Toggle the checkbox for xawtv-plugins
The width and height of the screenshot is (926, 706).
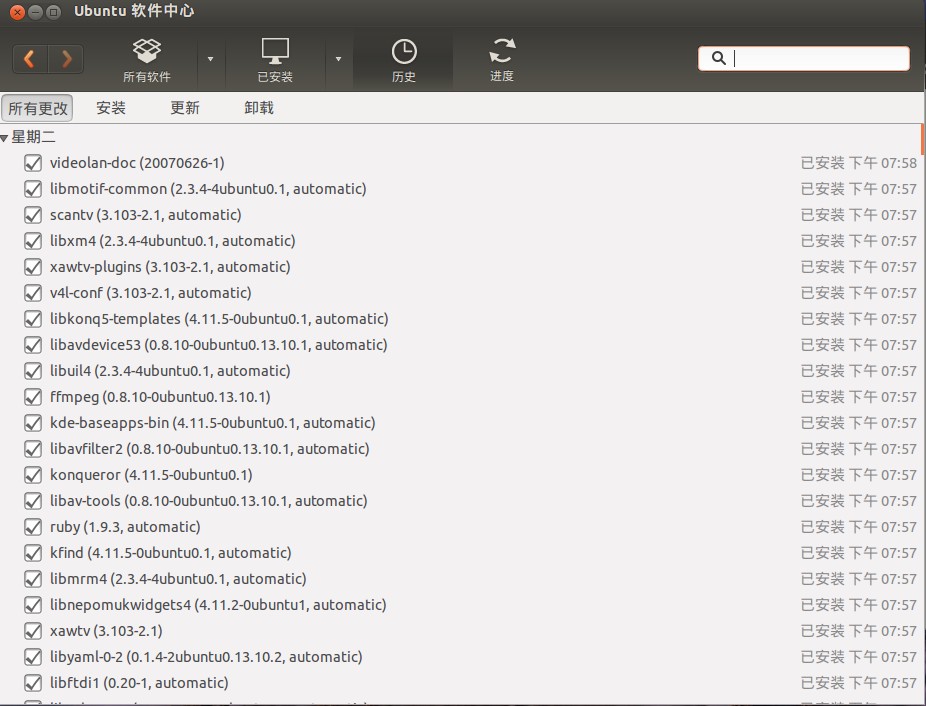click(33, 267)
